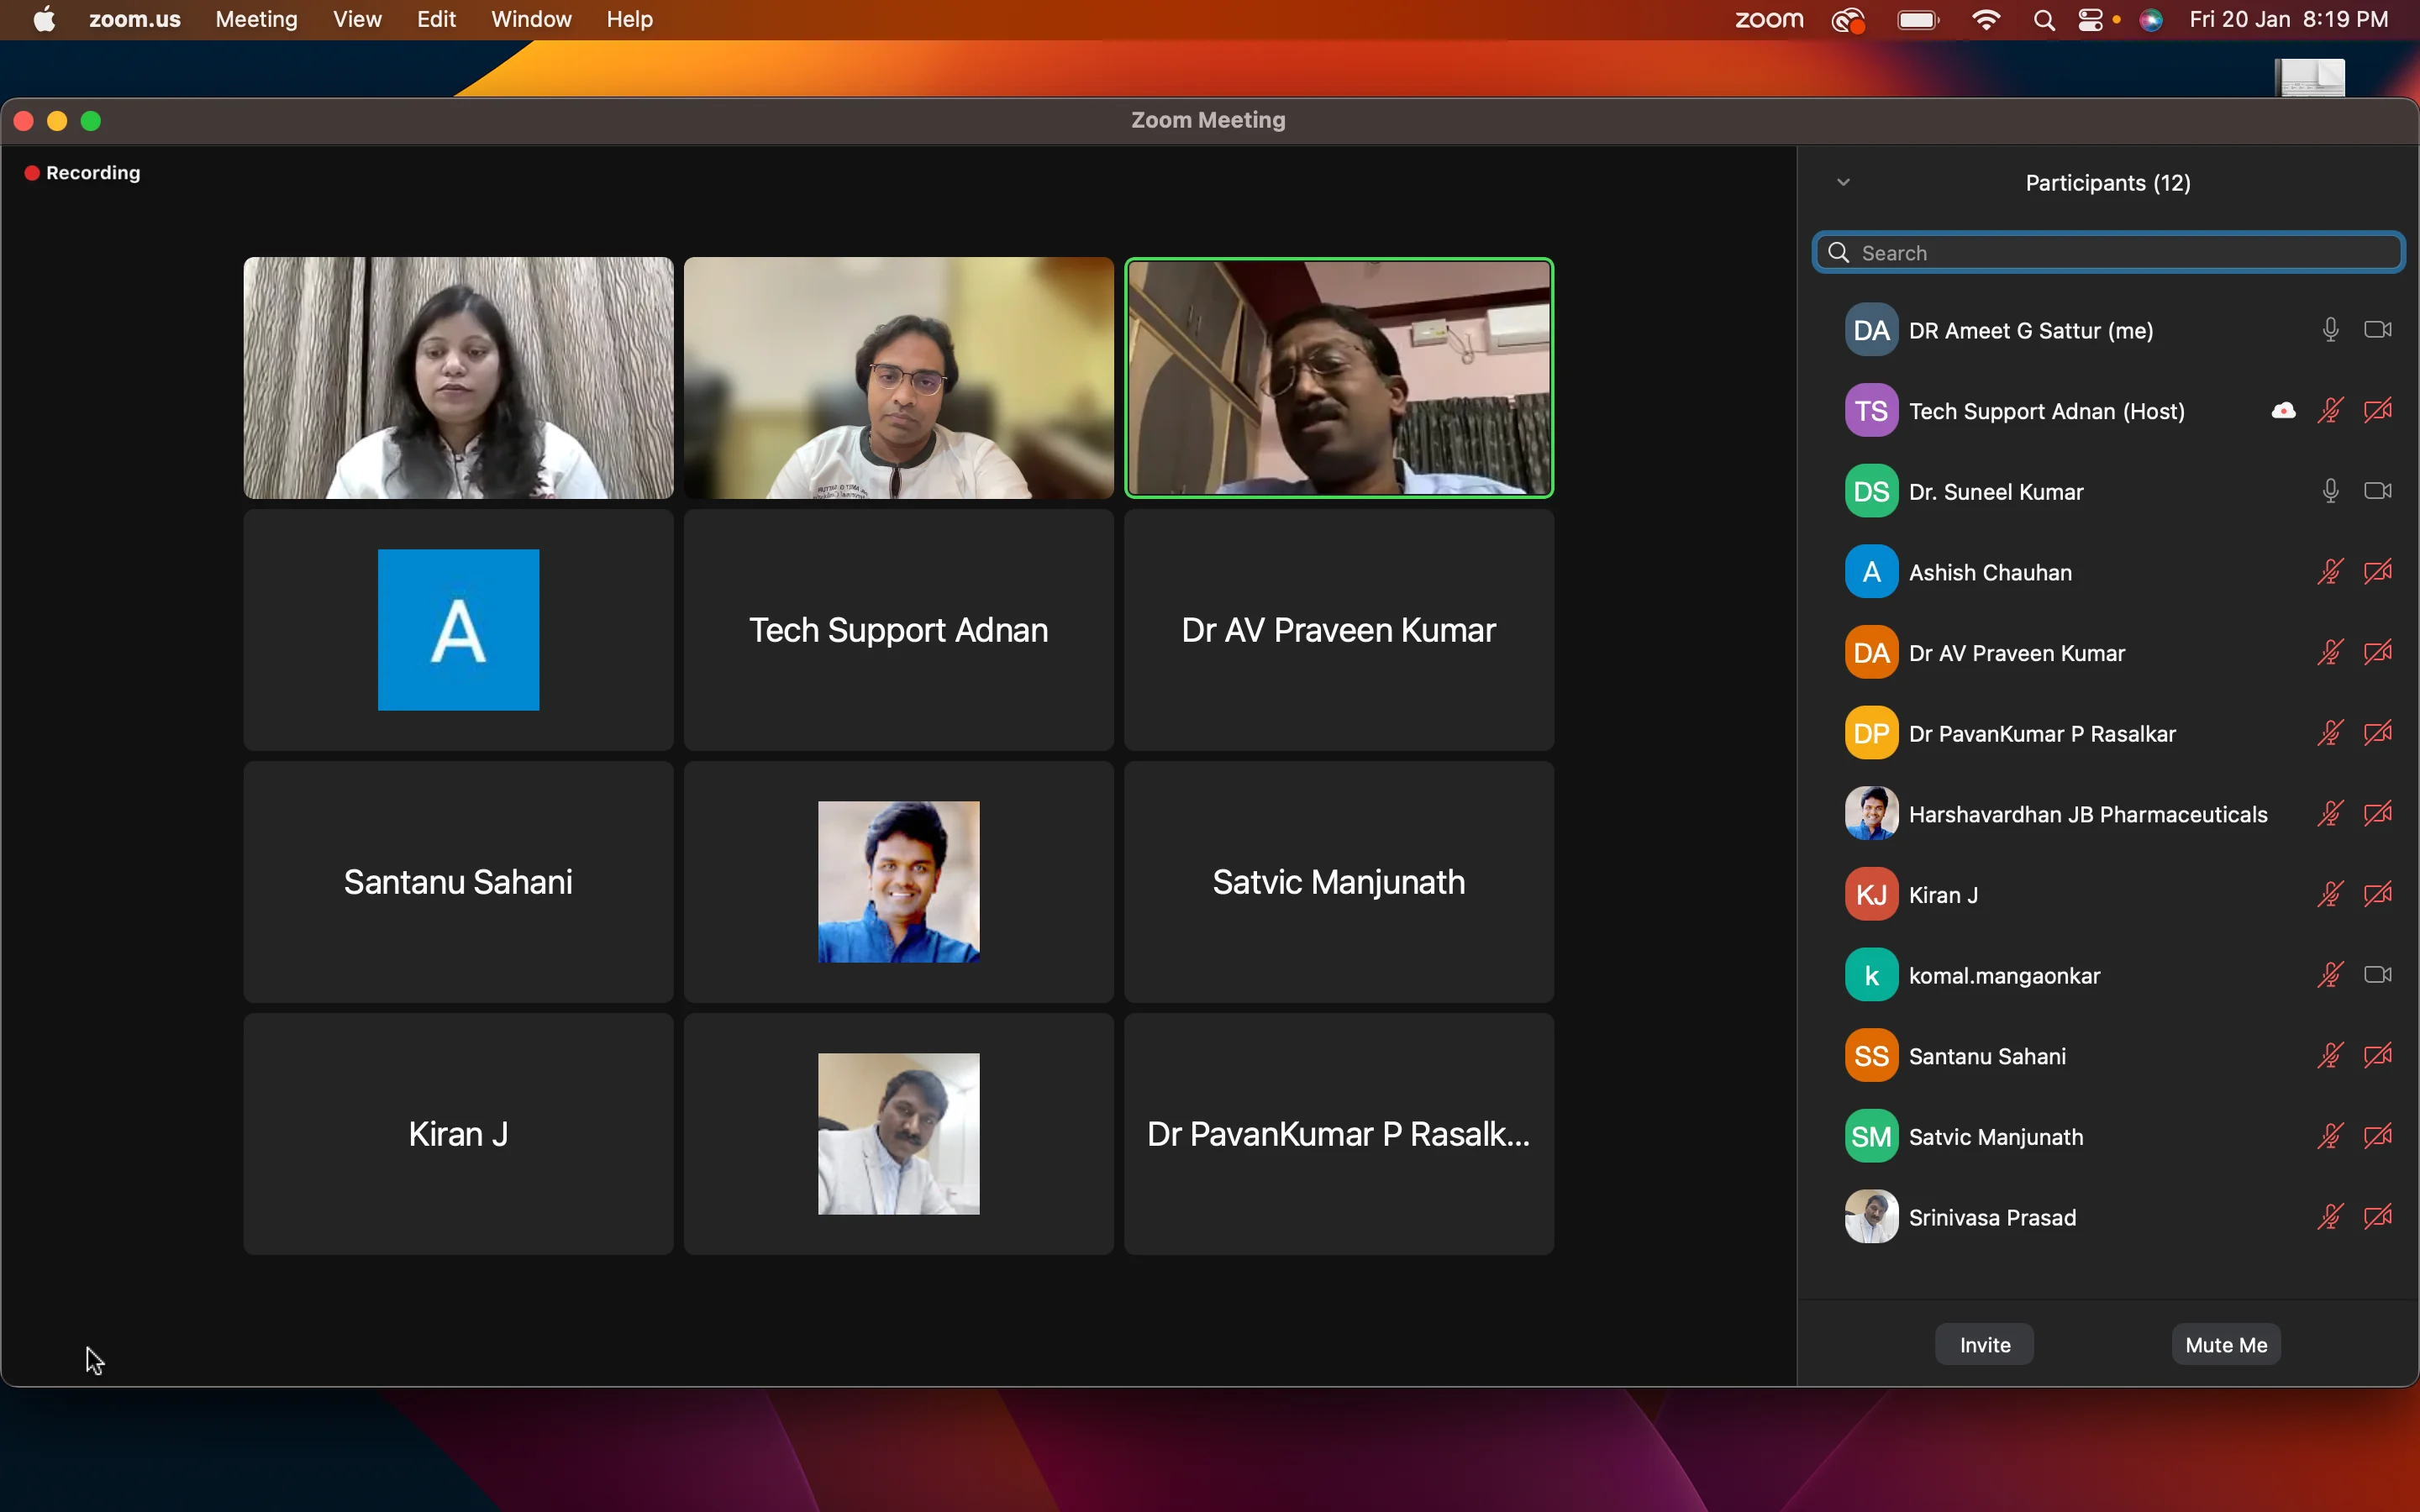
Task: Click the participants Search field
Action: coord(2108,252)
